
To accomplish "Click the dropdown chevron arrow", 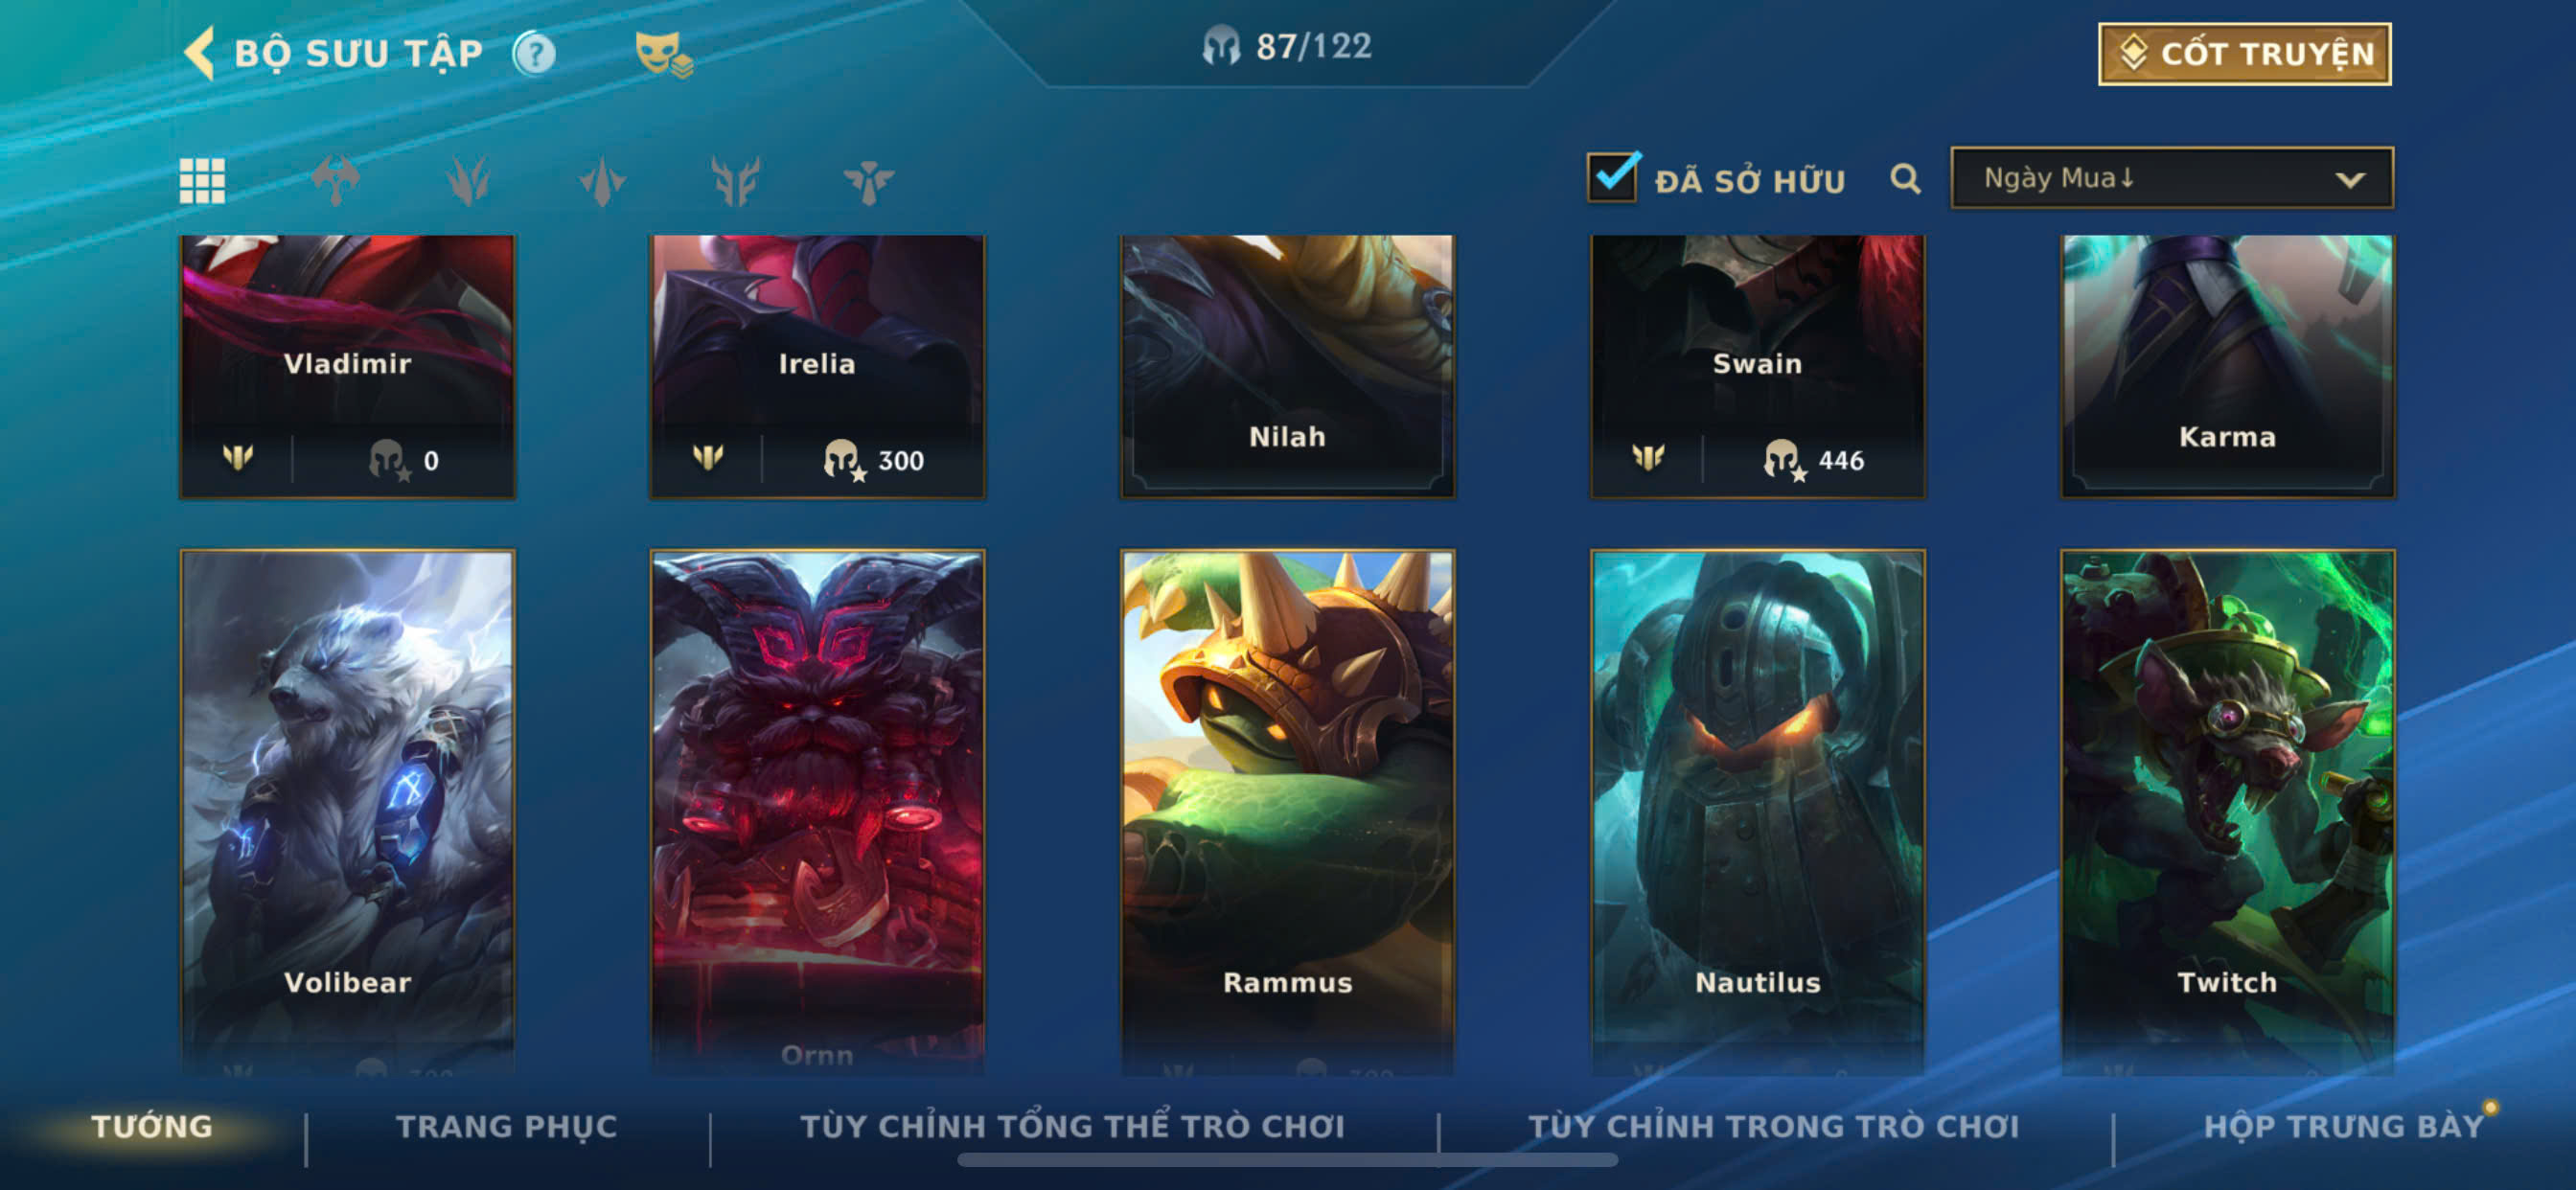I will click(x=2350, y=180).
